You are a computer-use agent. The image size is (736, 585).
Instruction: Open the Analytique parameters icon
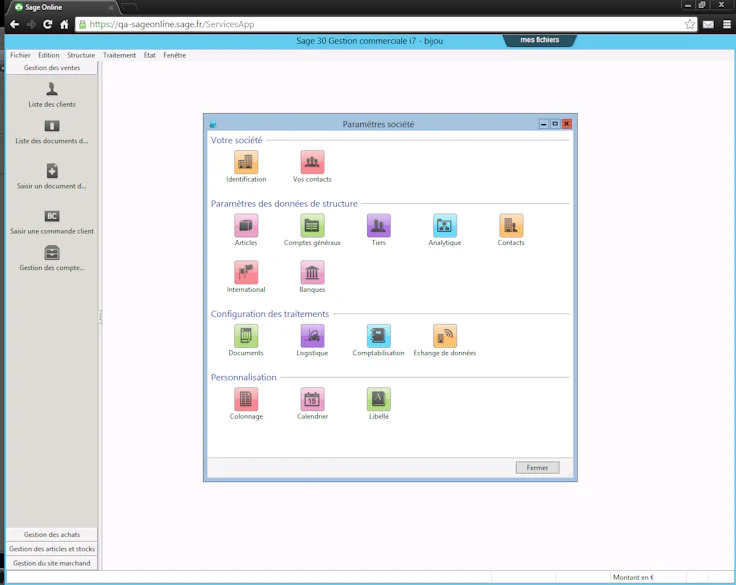[x=445, y=226]
